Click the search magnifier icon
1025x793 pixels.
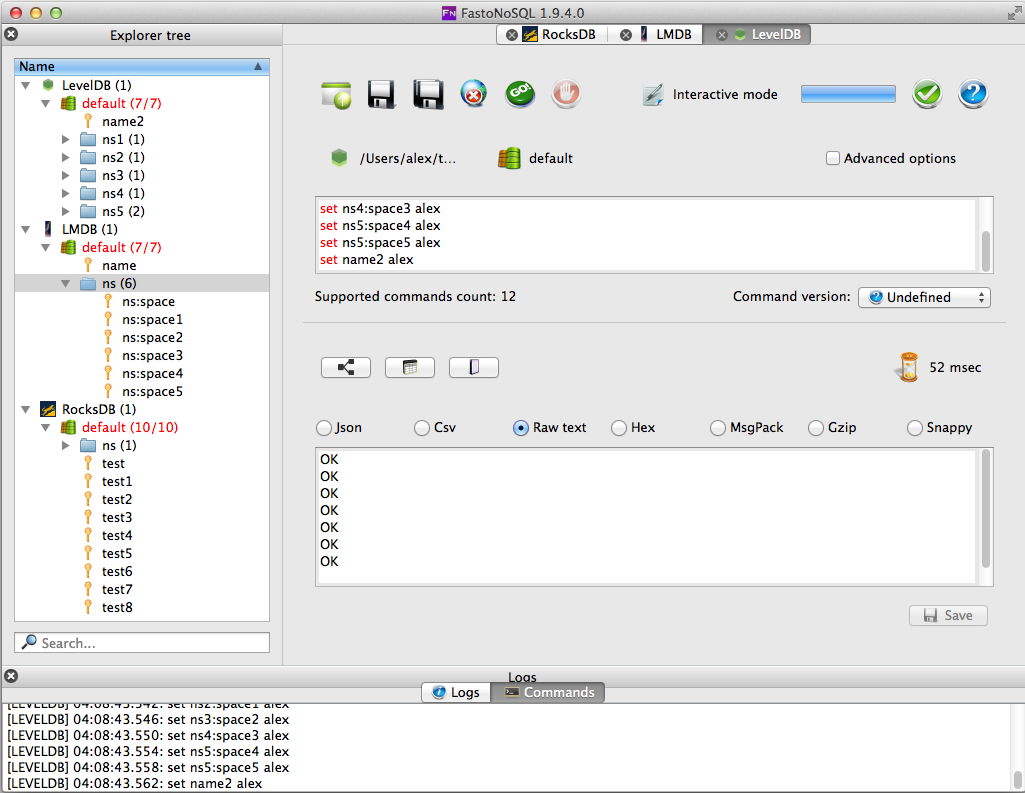click(29, 642)
